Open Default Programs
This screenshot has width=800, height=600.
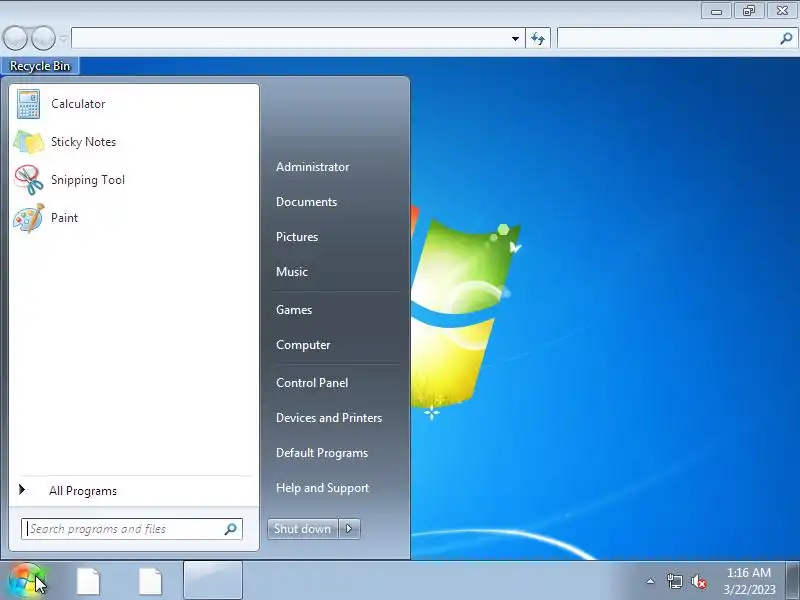(x=321, y=453)
